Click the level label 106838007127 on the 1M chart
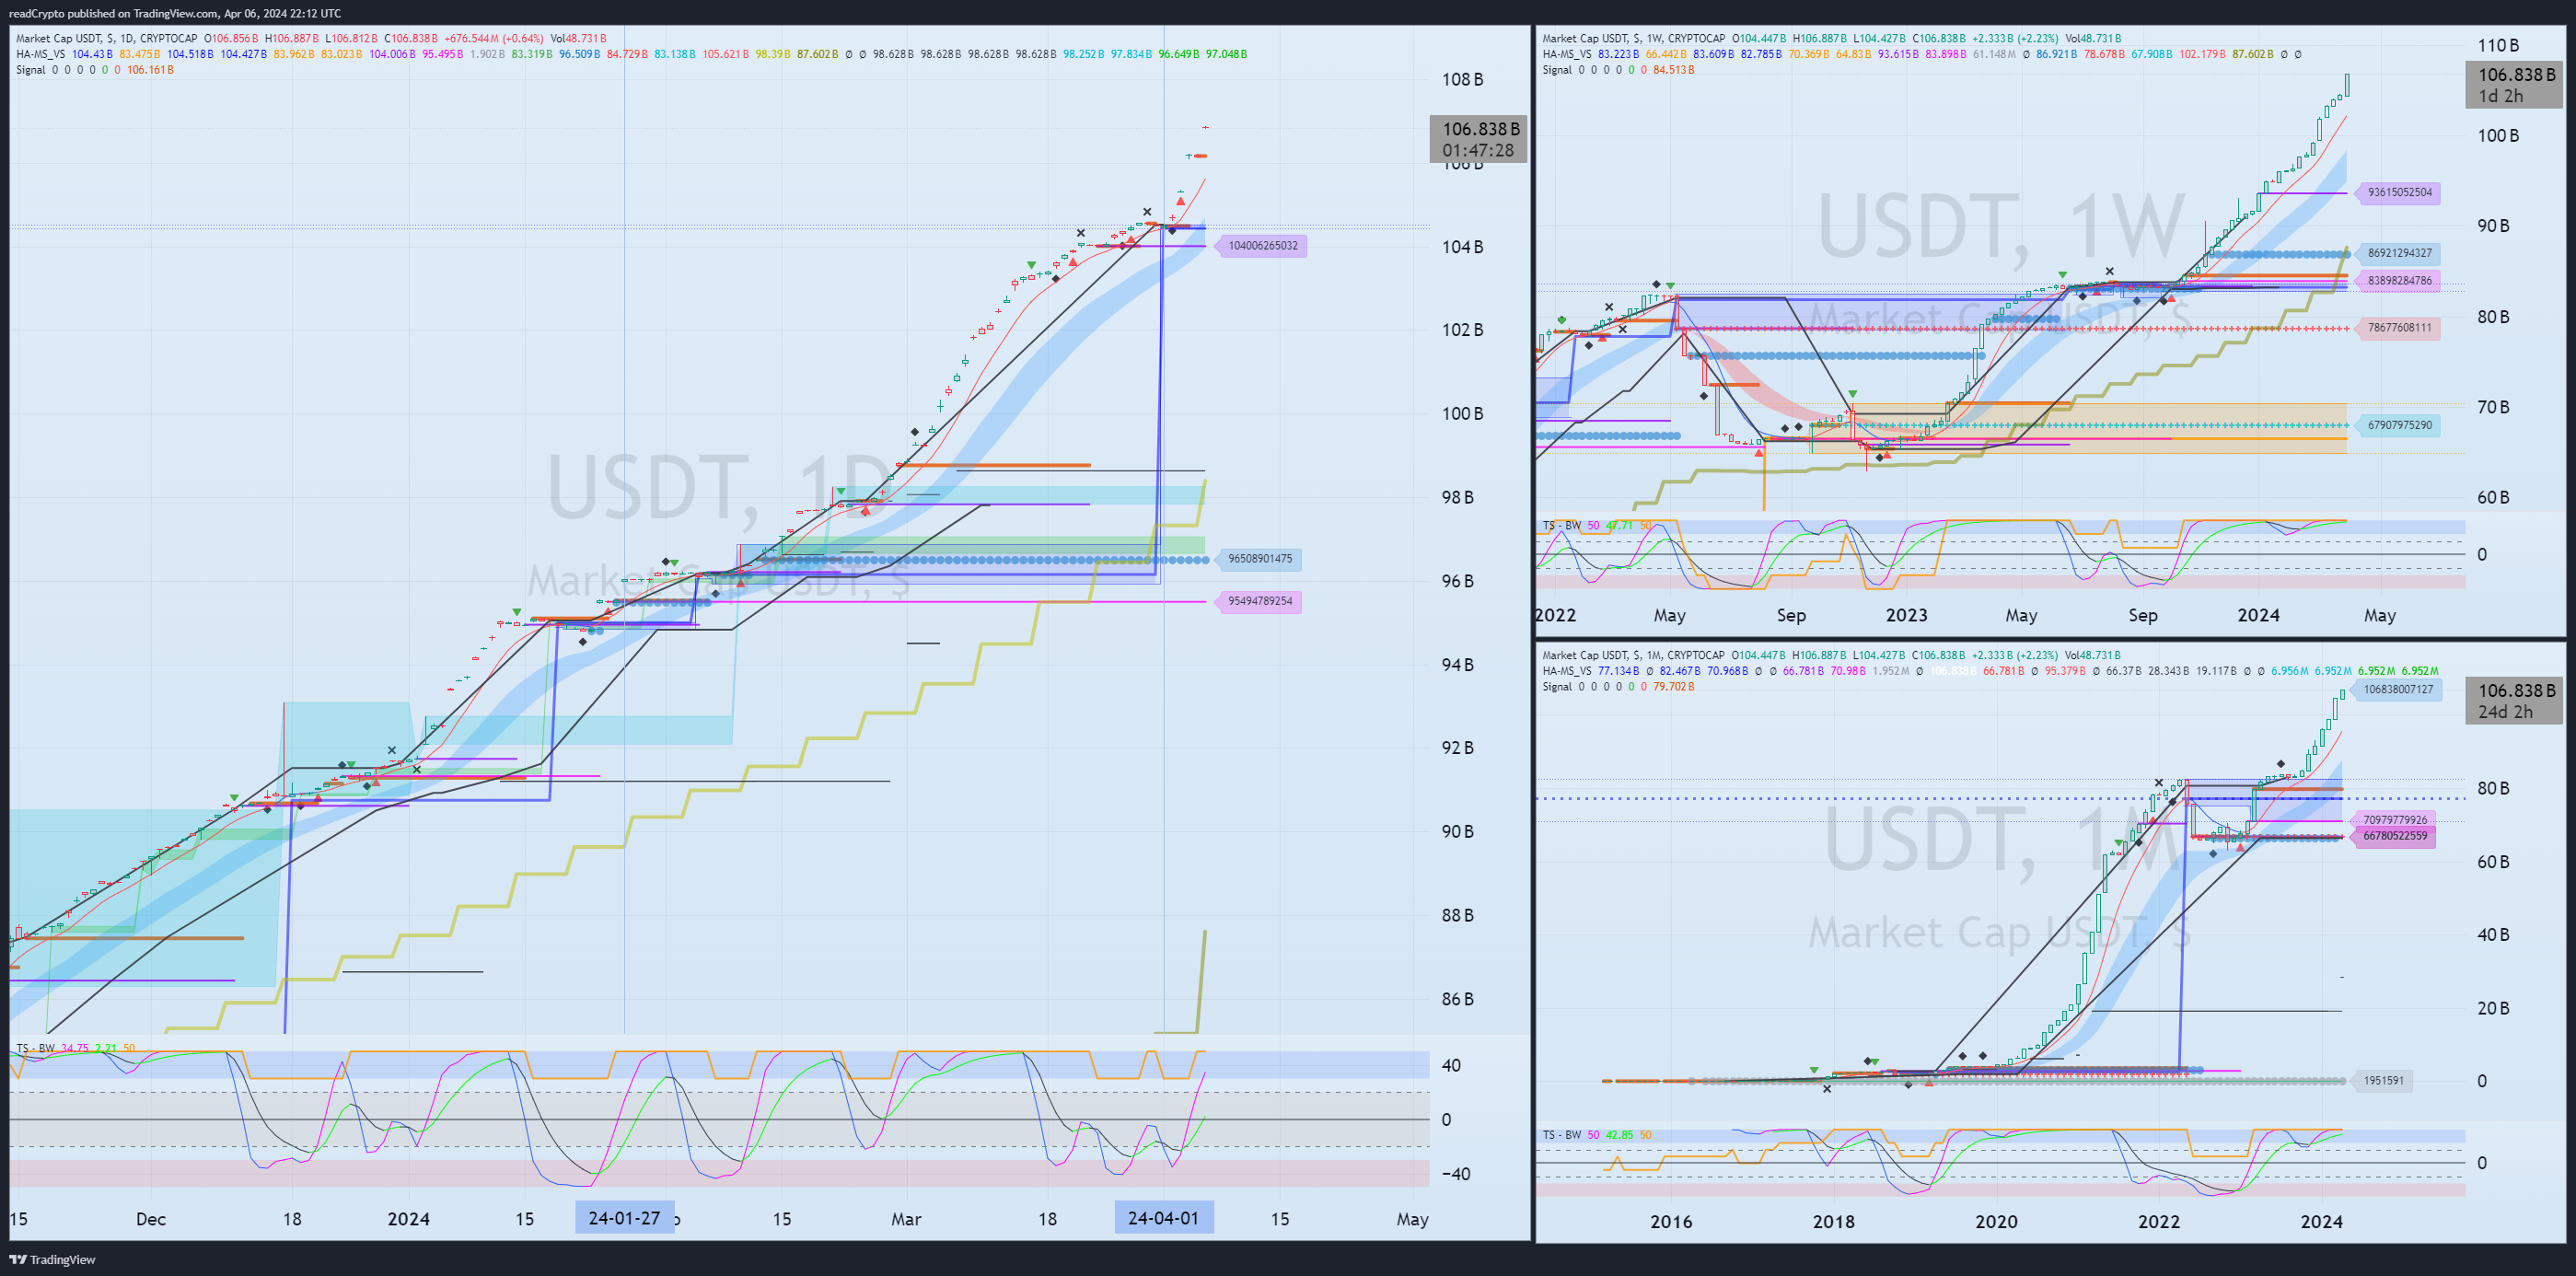This screenshot has width=2576, height=1276. click(2397, 690)
